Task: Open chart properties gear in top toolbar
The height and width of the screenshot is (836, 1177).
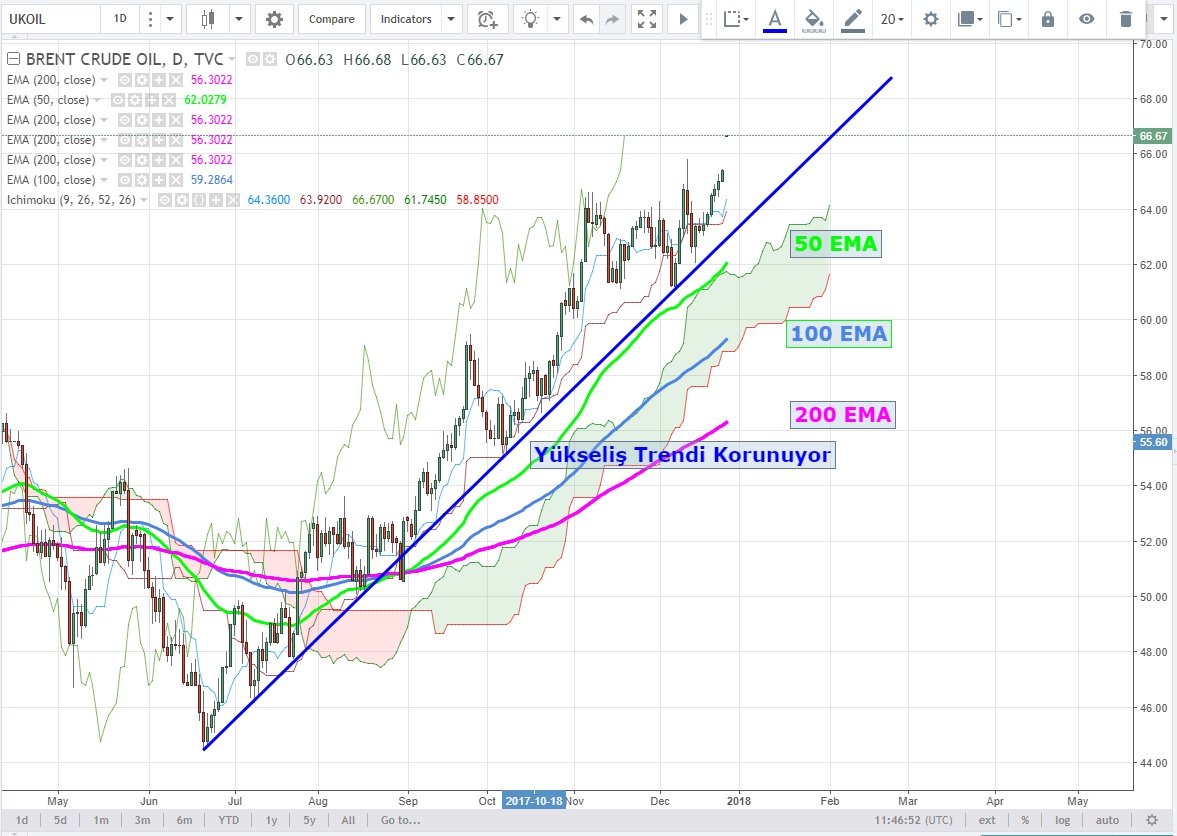Action: 274,19
